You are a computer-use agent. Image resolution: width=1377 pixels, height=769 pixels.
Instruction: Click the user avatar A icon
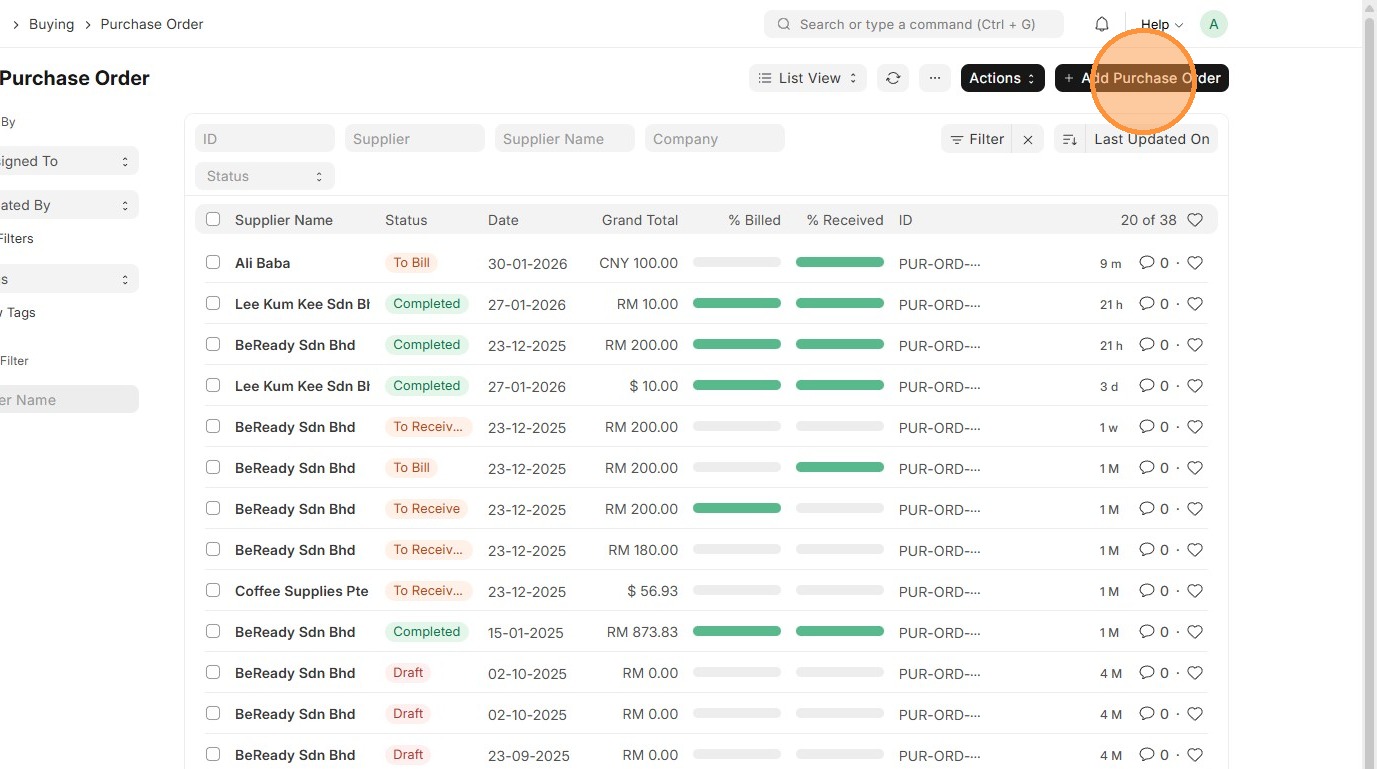click(x=1213, y=24)
